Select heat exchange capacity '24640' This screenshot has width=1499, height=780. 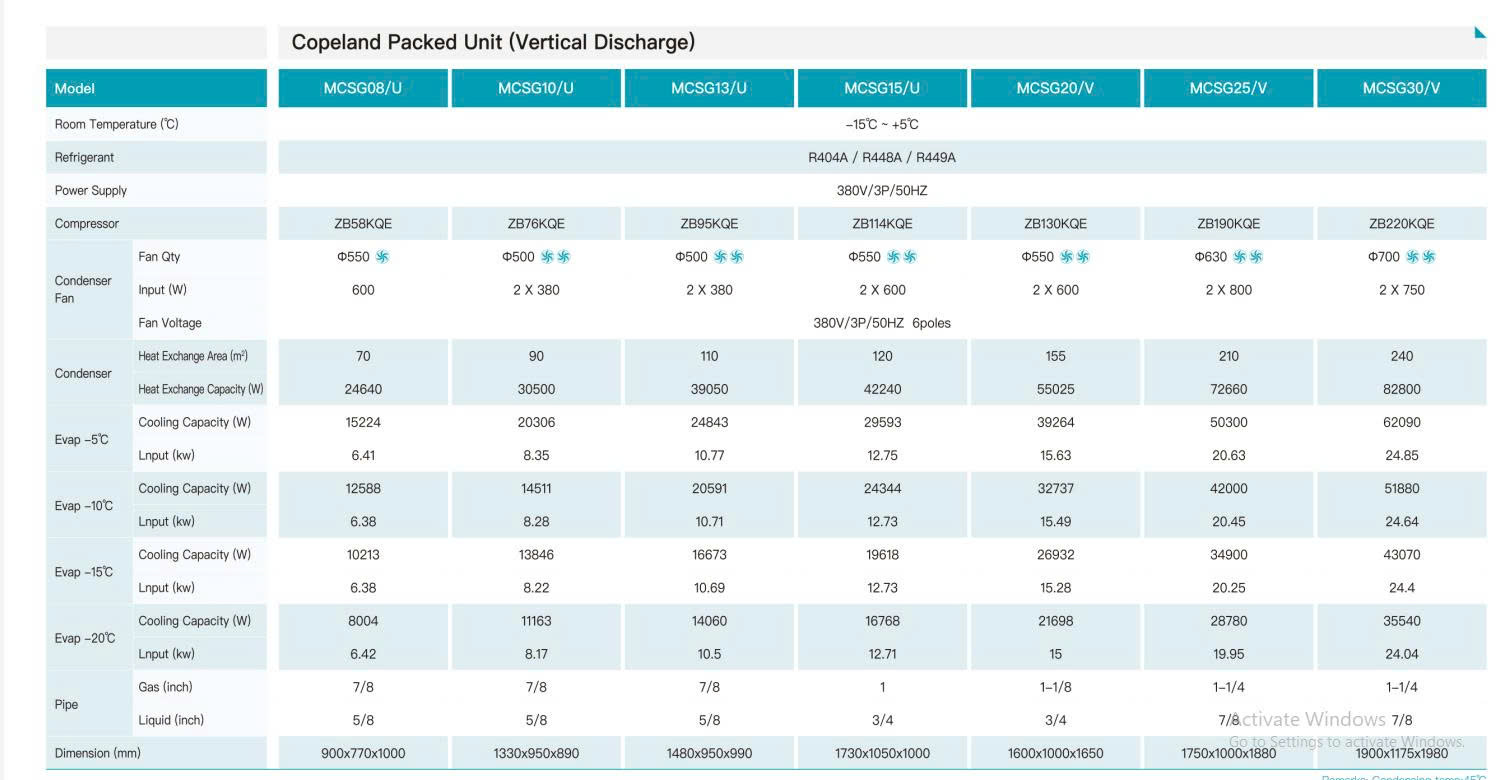click(363, 389)
